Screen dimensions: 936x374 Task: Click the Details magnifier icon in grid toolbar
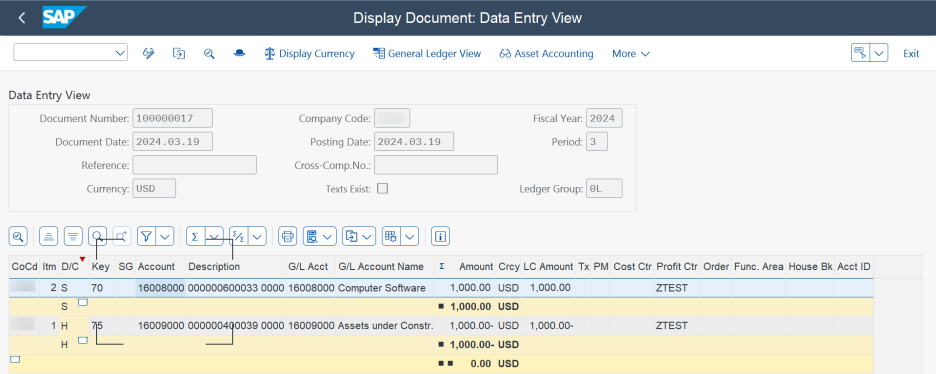19,236
